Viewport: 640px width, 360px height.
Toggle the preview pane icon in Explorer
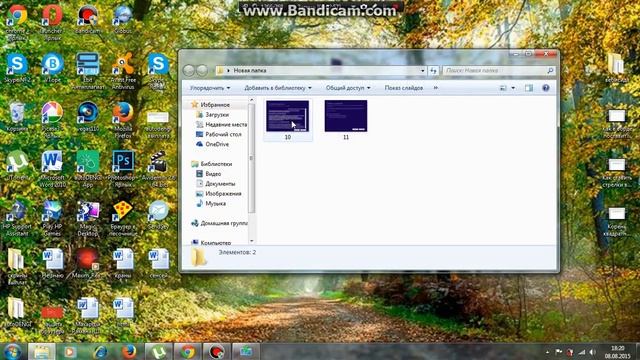[x=529, y=88]
